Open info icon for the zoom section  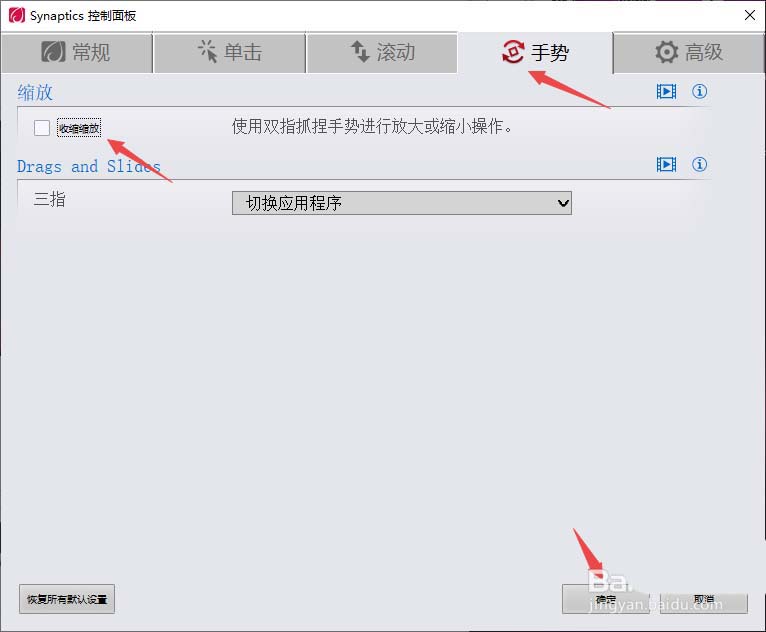click(699, 91)
